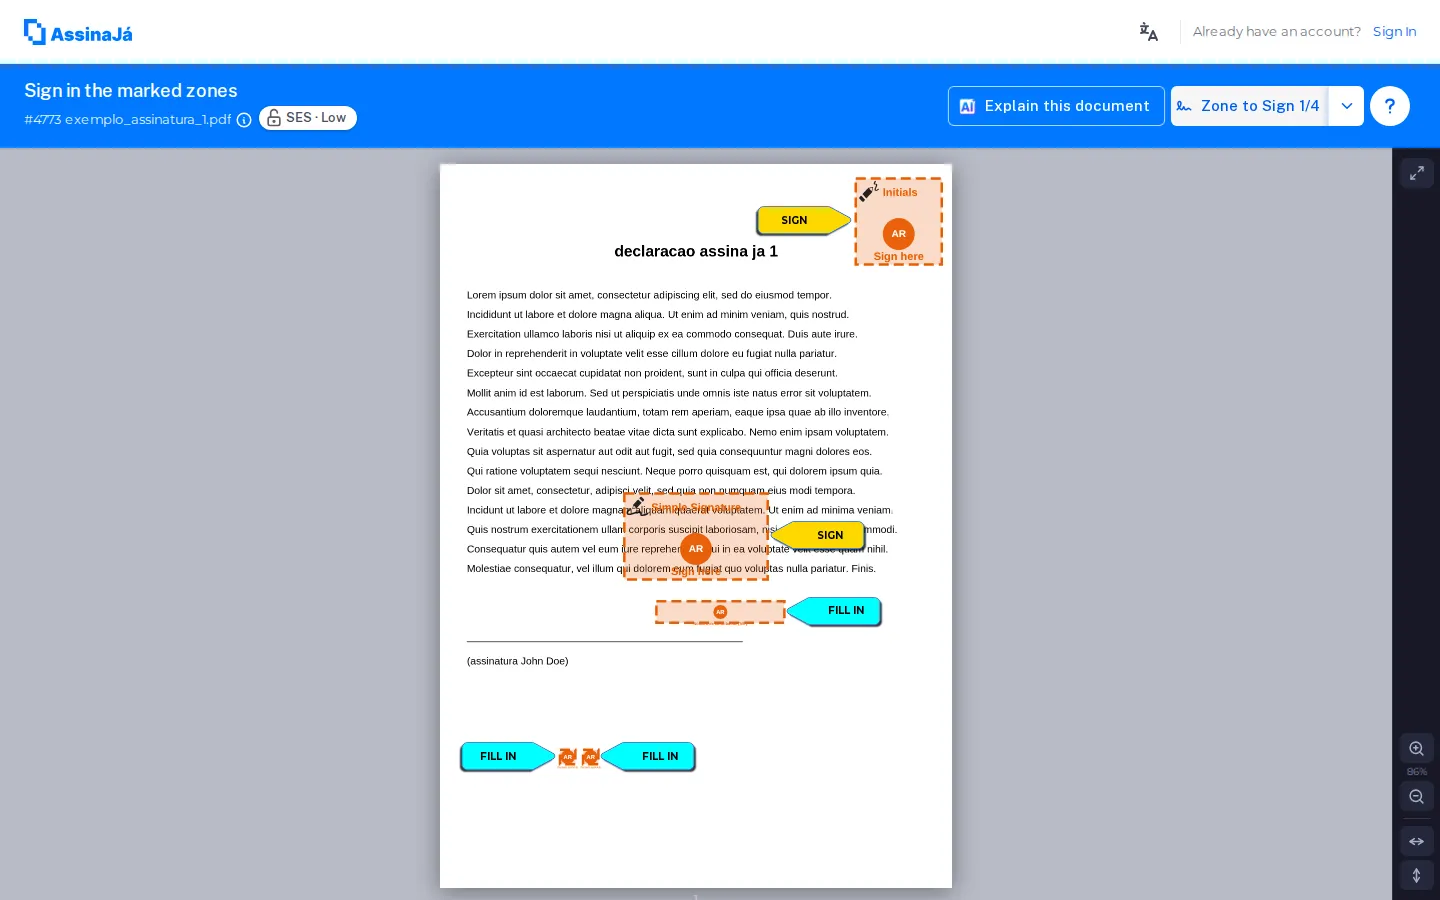Screen dimensions: 1440x900
Task: Click the 'declaracao assina ja 1' document title
Action: tap(696, 252)
